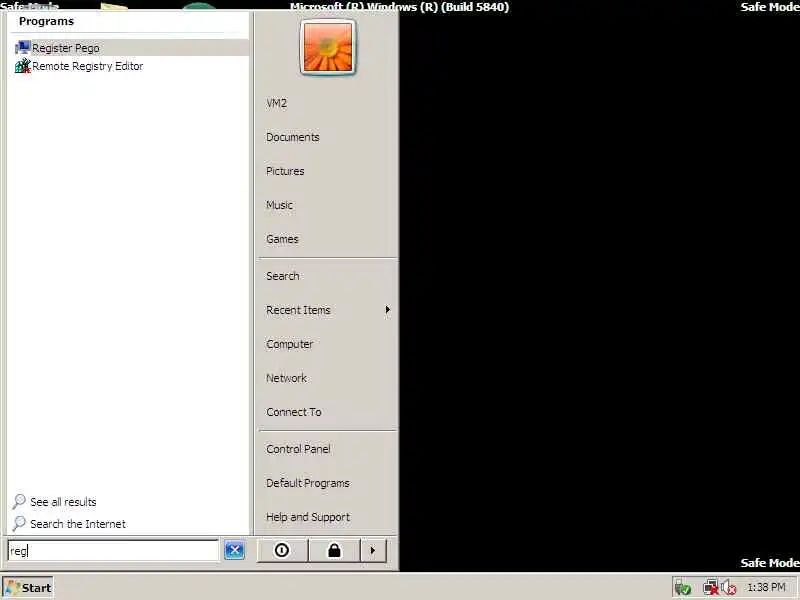Click magnifier icon beside Search the Internet

point(19,523)
